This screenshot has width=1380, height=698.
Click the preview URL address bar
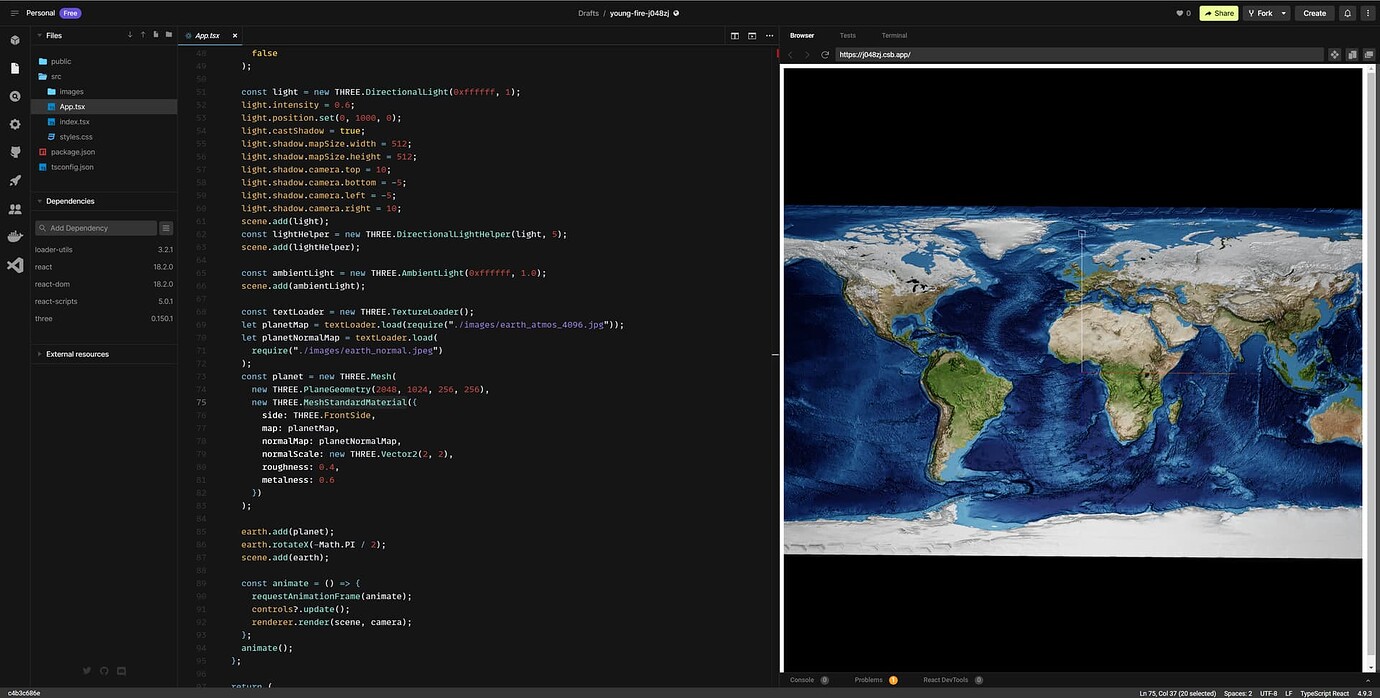pyautogui.click(x=950, y=54)
